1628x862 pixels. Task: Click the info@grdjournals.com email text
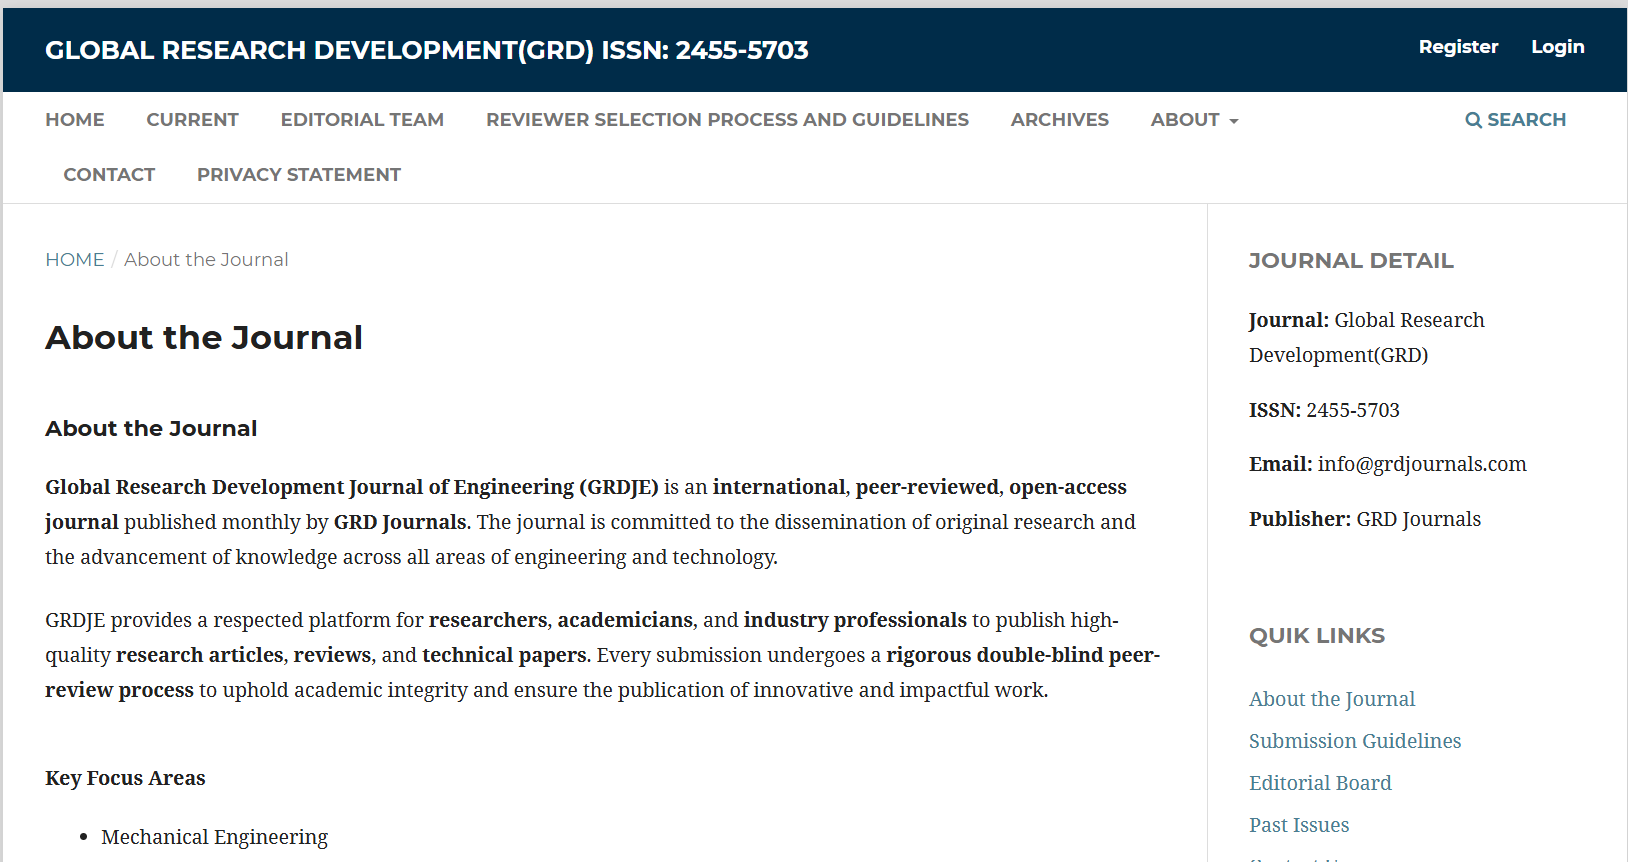click(x=1421, y=464)
